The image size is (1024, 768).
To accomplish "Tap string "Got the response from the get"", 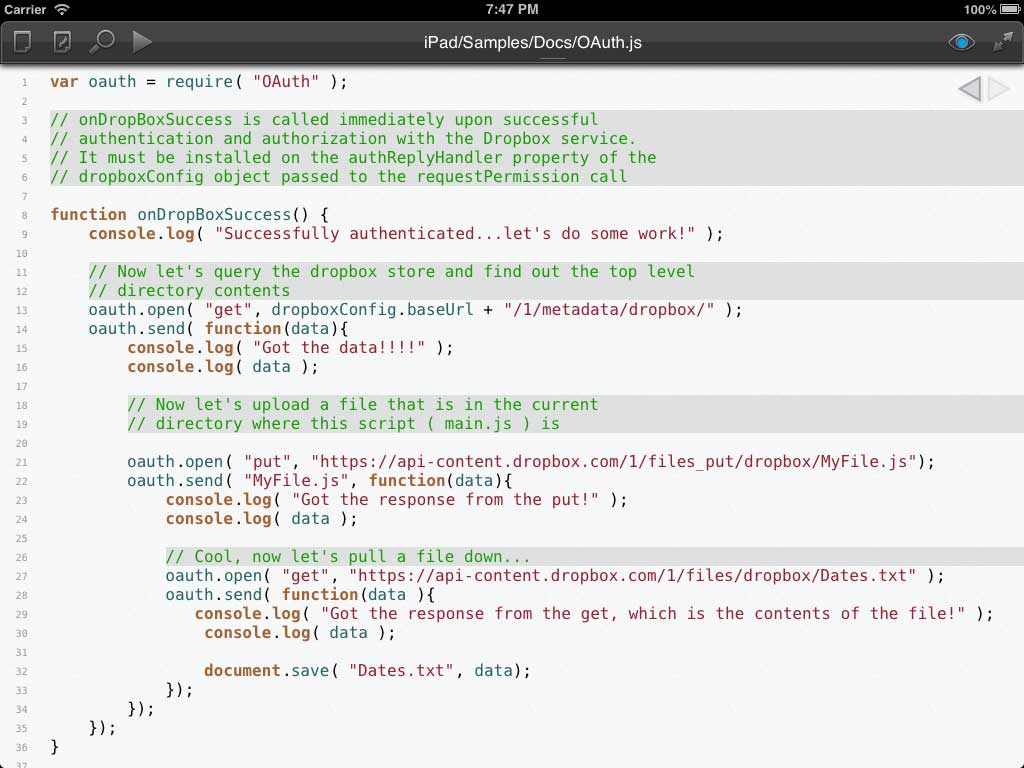I will [643, 614].
